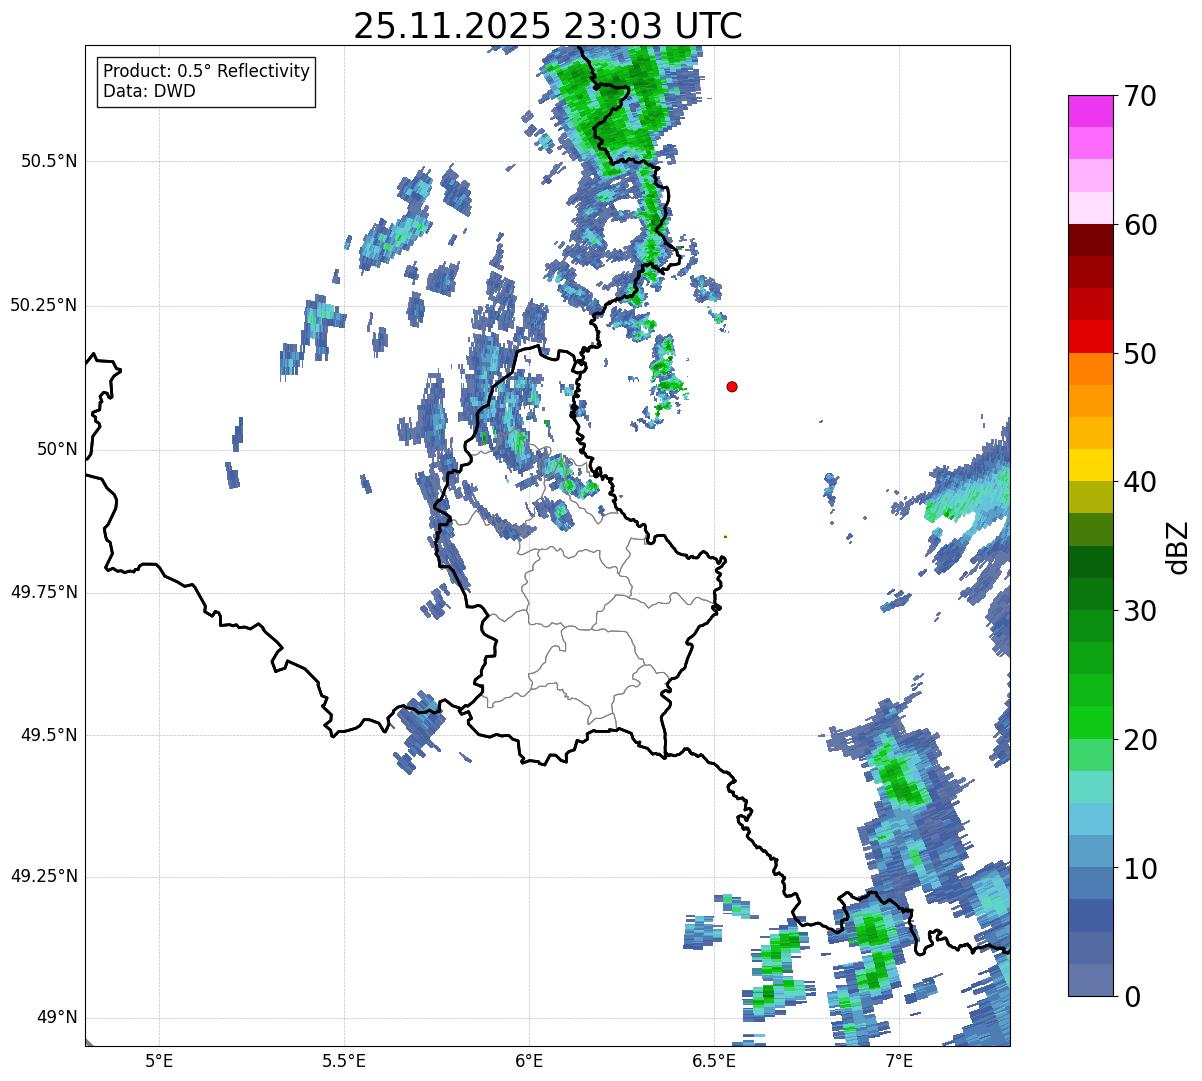Screen dimensions: 1202x1081
Task: Click the 6.5°E longitude label
Action: click(714, 1062)
